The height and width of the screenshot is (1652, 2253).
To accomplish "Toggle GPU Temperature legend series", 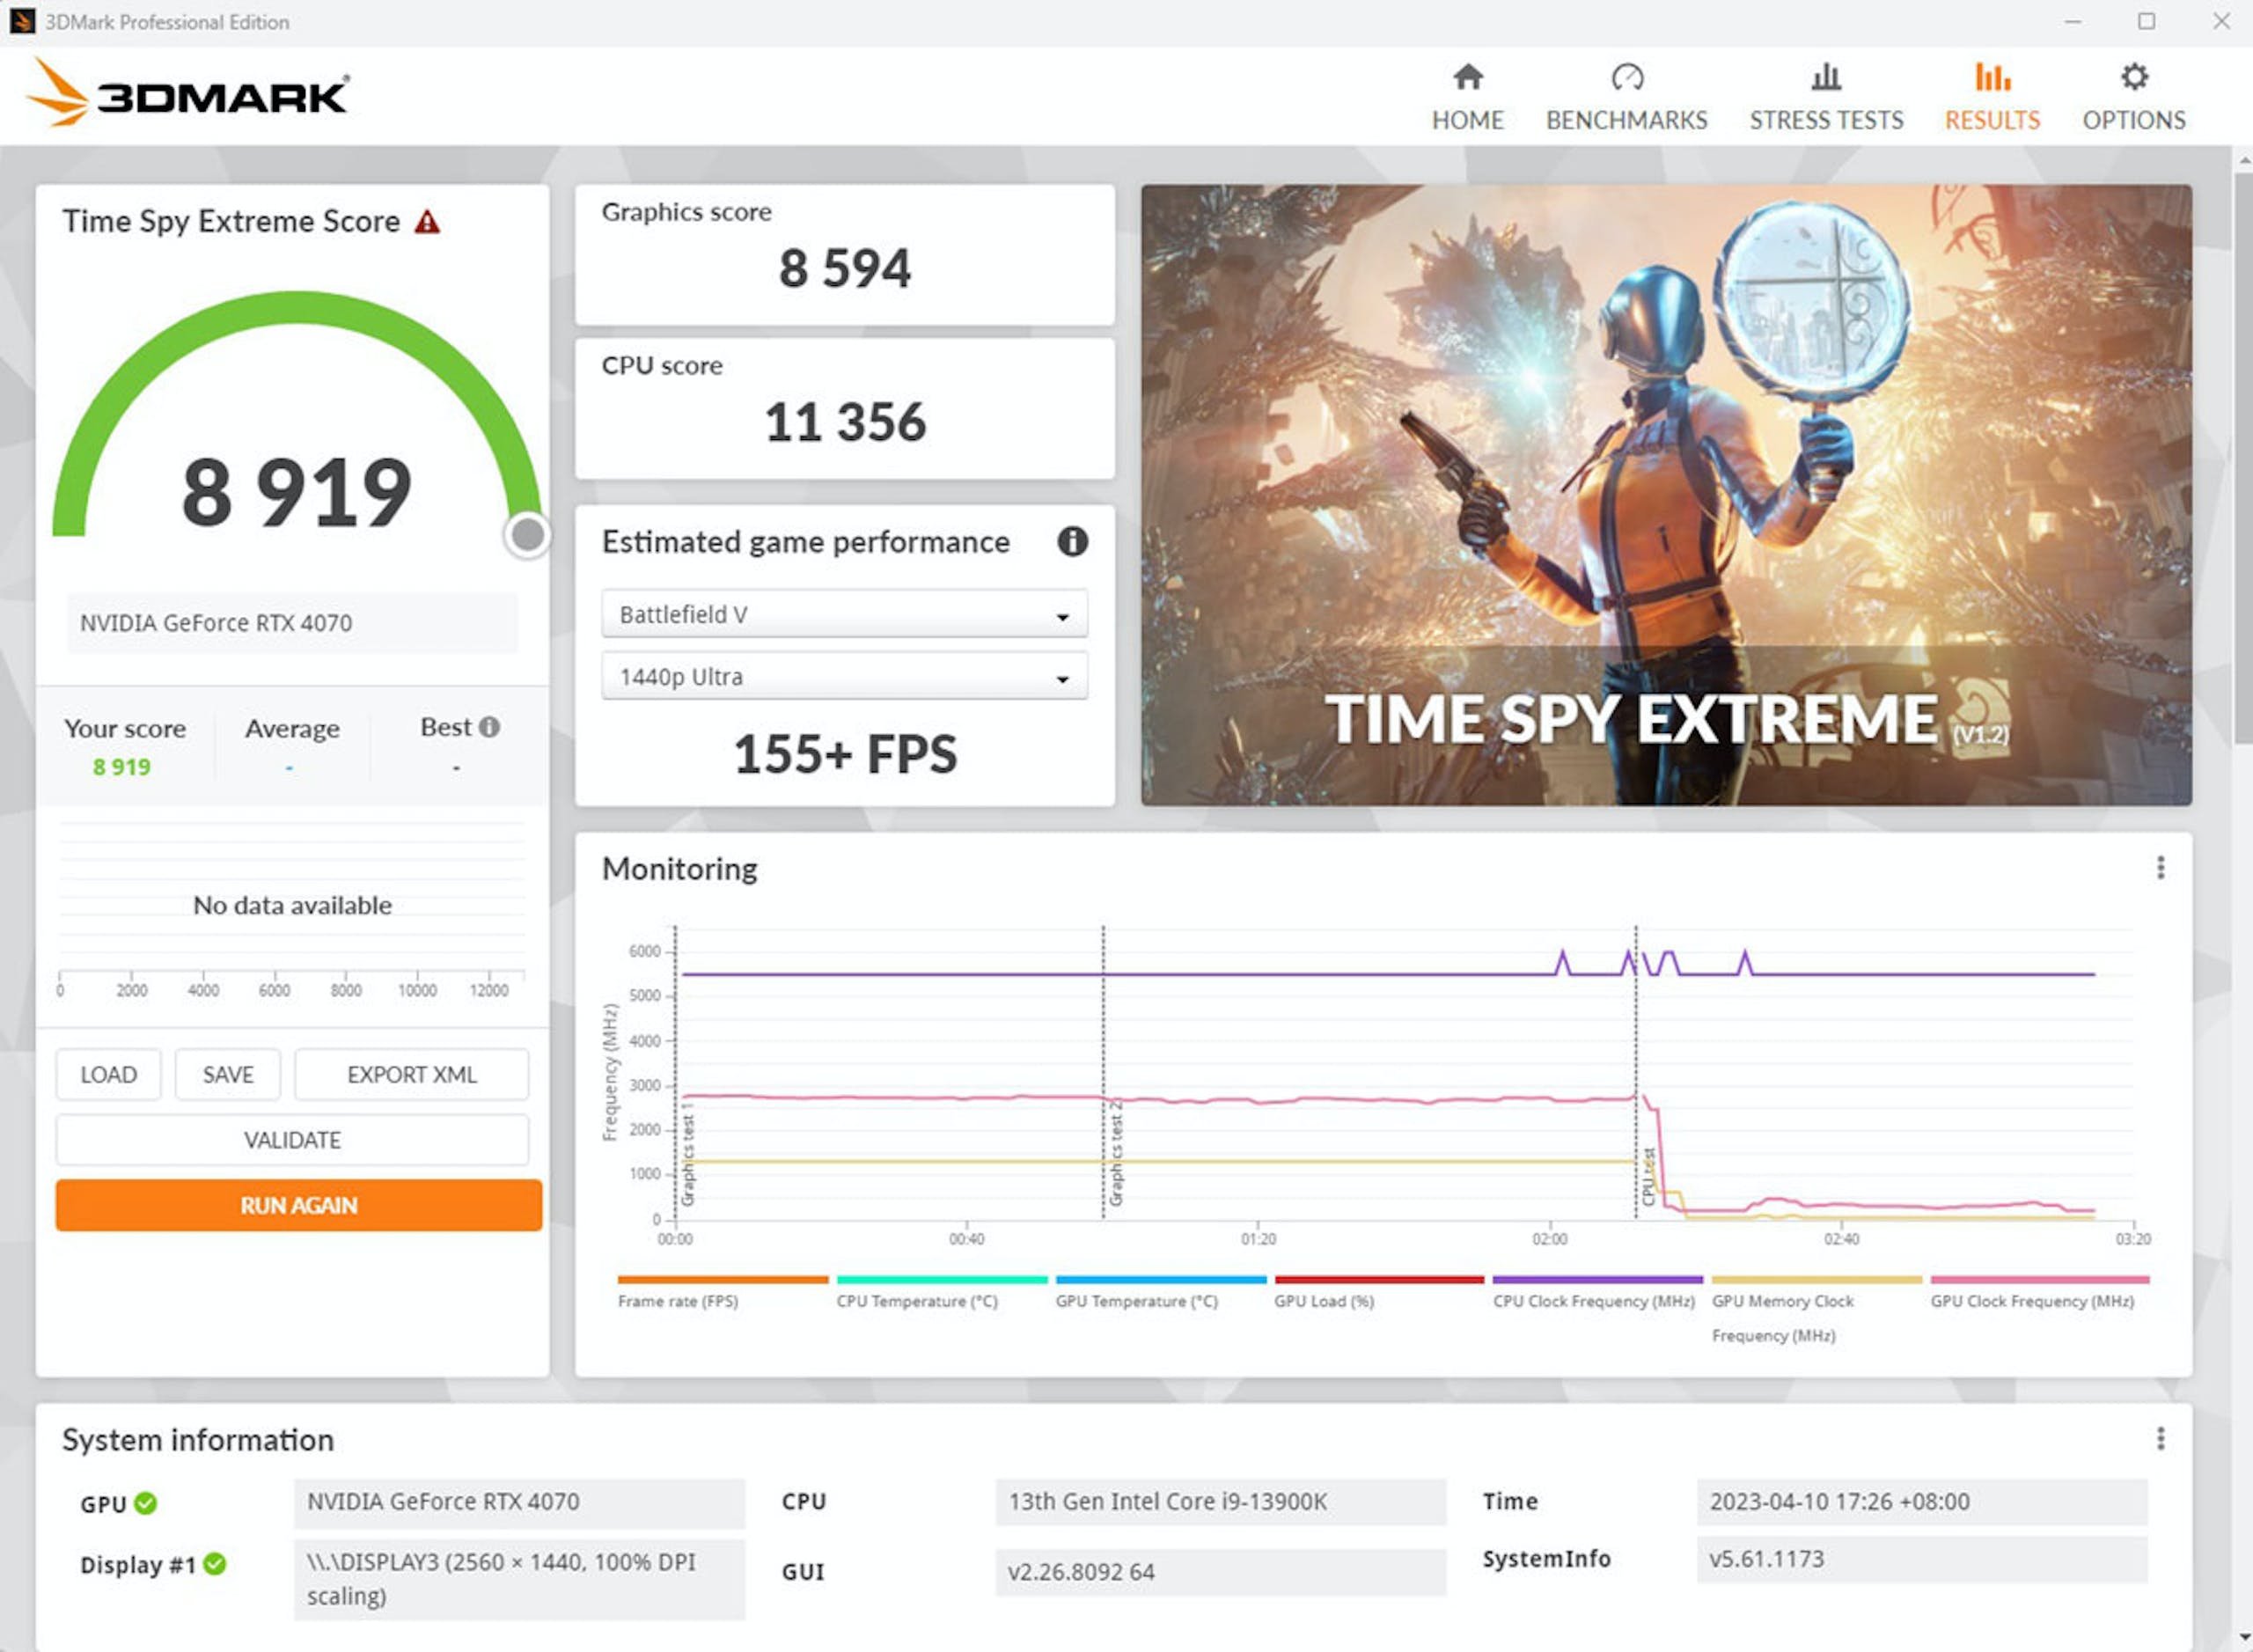I will (x=1160, y=1291).
